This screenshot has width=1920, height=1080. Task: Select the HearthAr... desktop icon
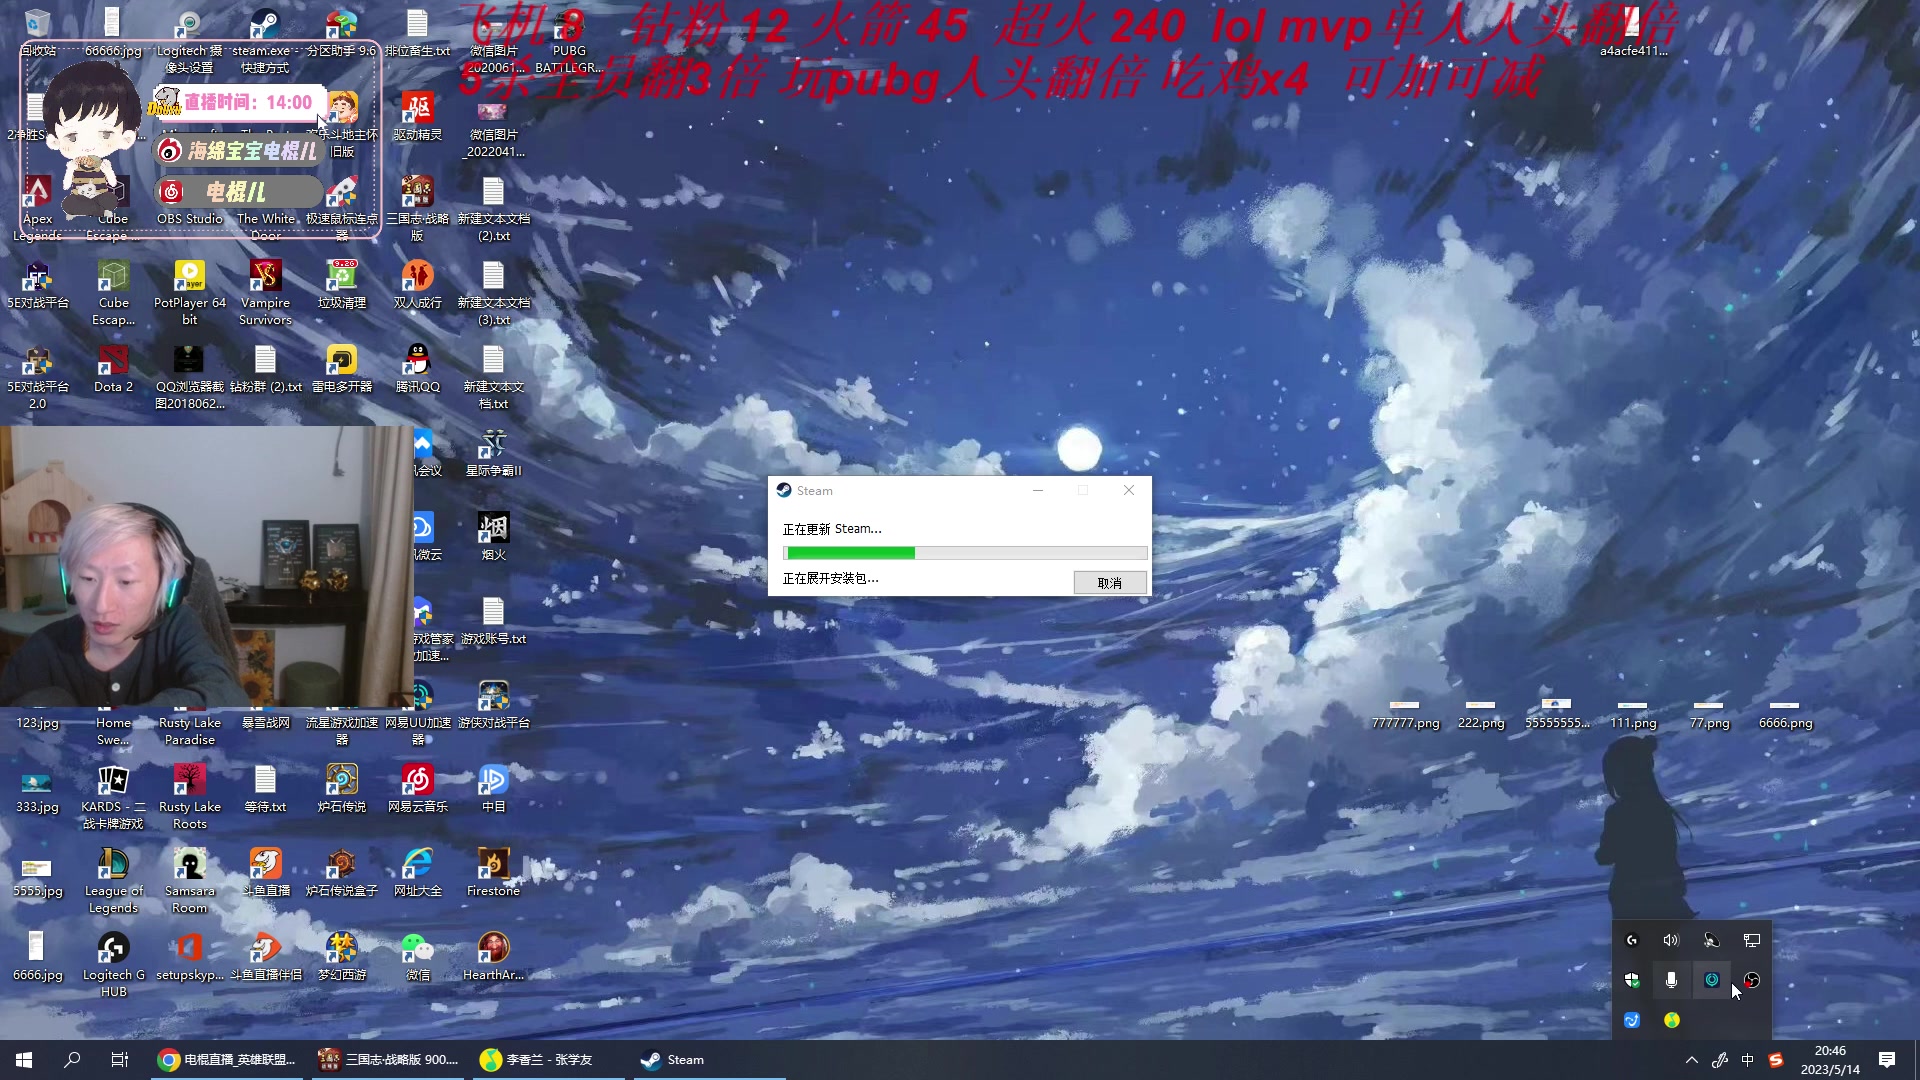coord(493,956)
